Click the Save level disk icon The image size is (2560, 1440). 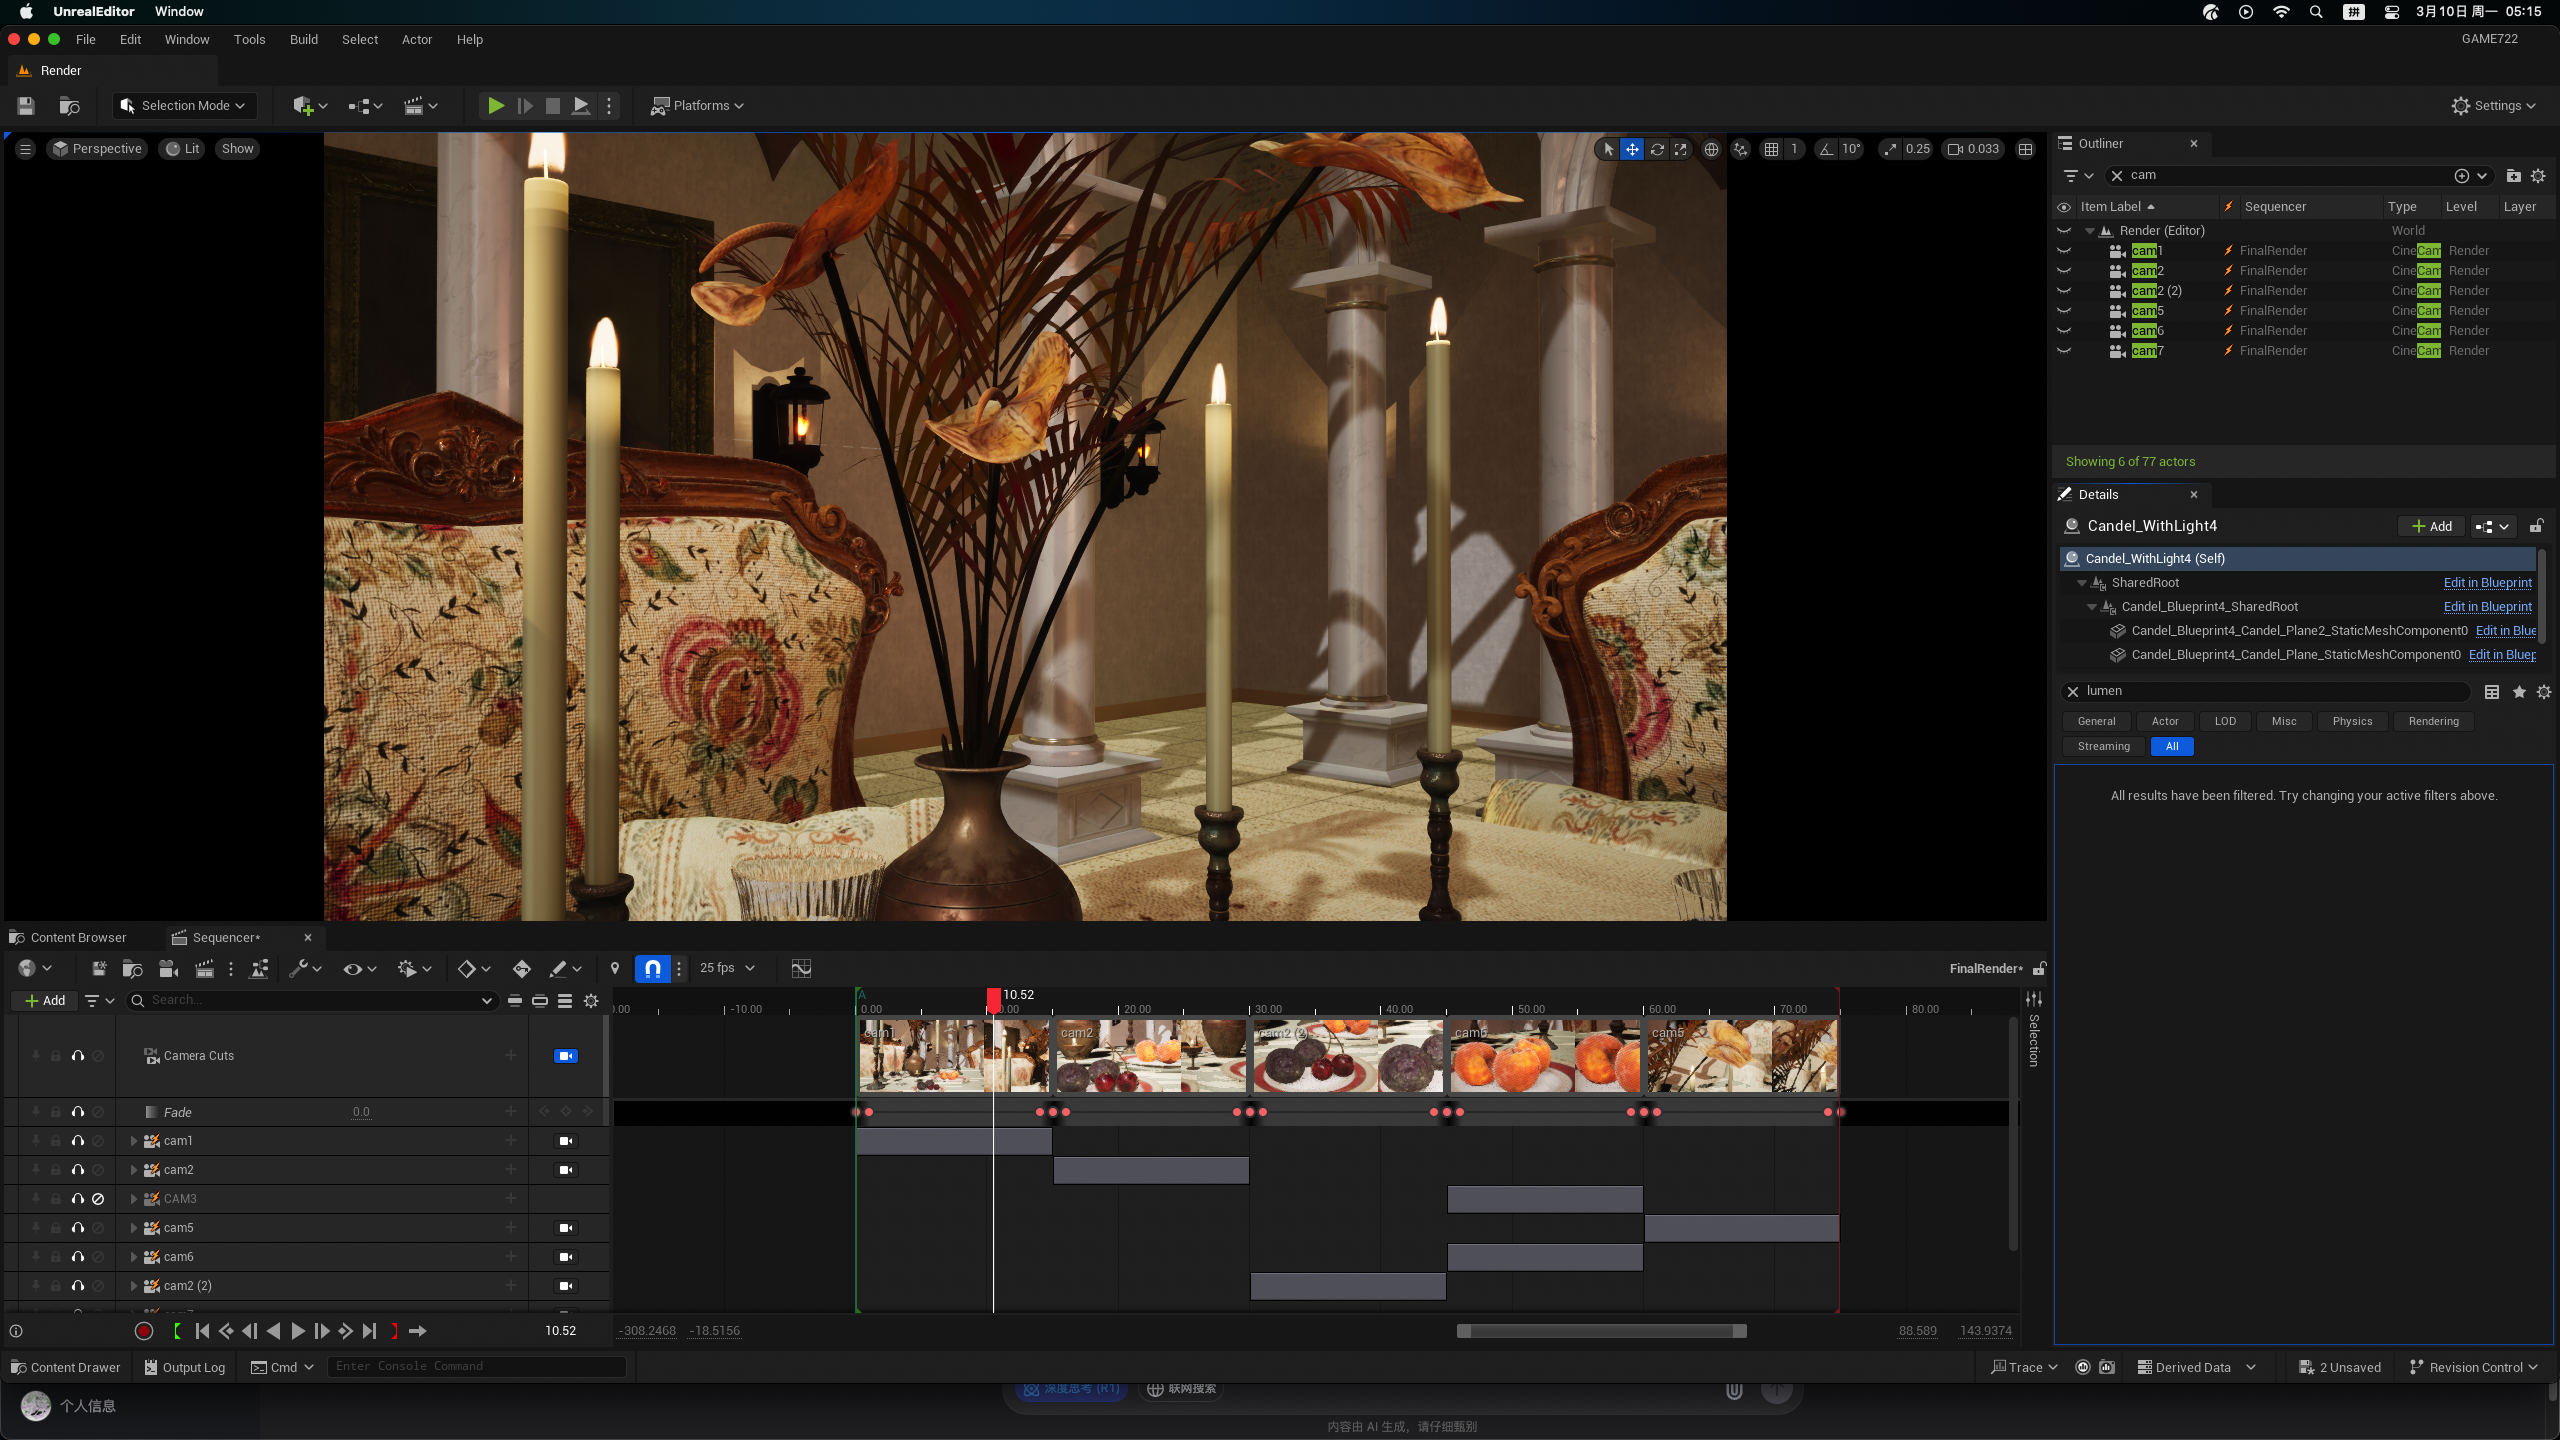(x=26, y=106)
